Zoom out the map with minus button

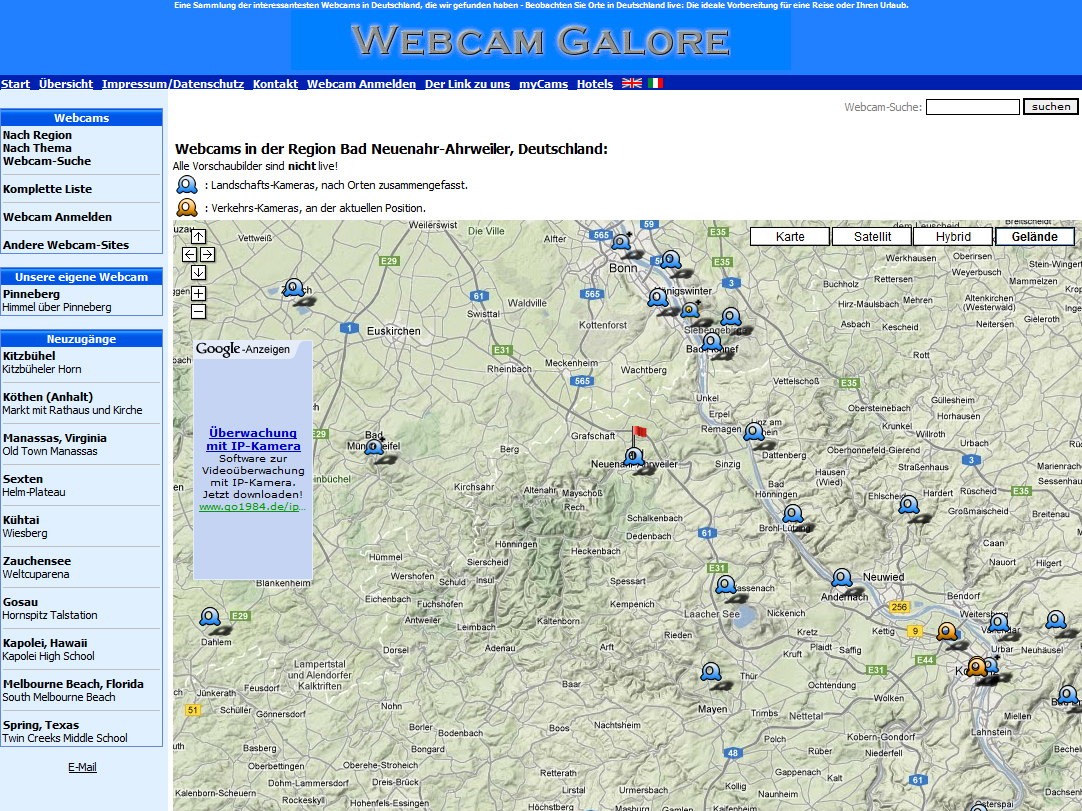198,311
